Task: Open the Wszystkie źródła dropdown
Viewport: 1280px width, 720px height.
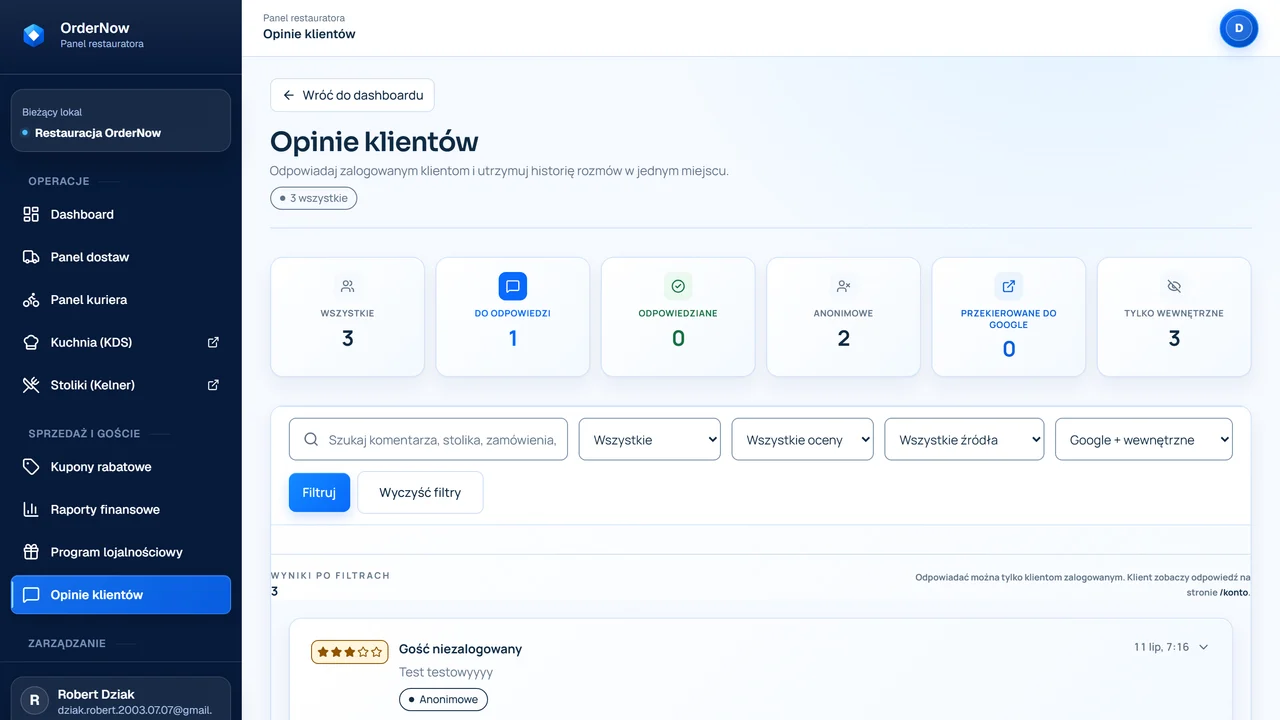Action: pyautogui.click(x=964, y=439)
